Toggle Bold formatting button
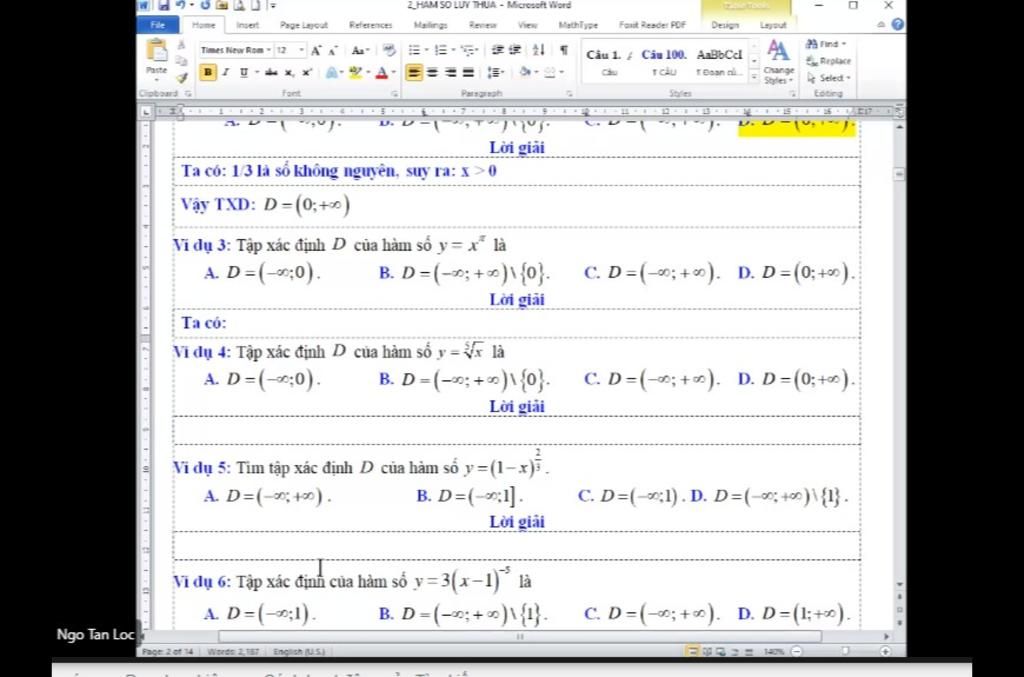The width and height of the screenshot is (1024, 677). click(x=208, y=72)
